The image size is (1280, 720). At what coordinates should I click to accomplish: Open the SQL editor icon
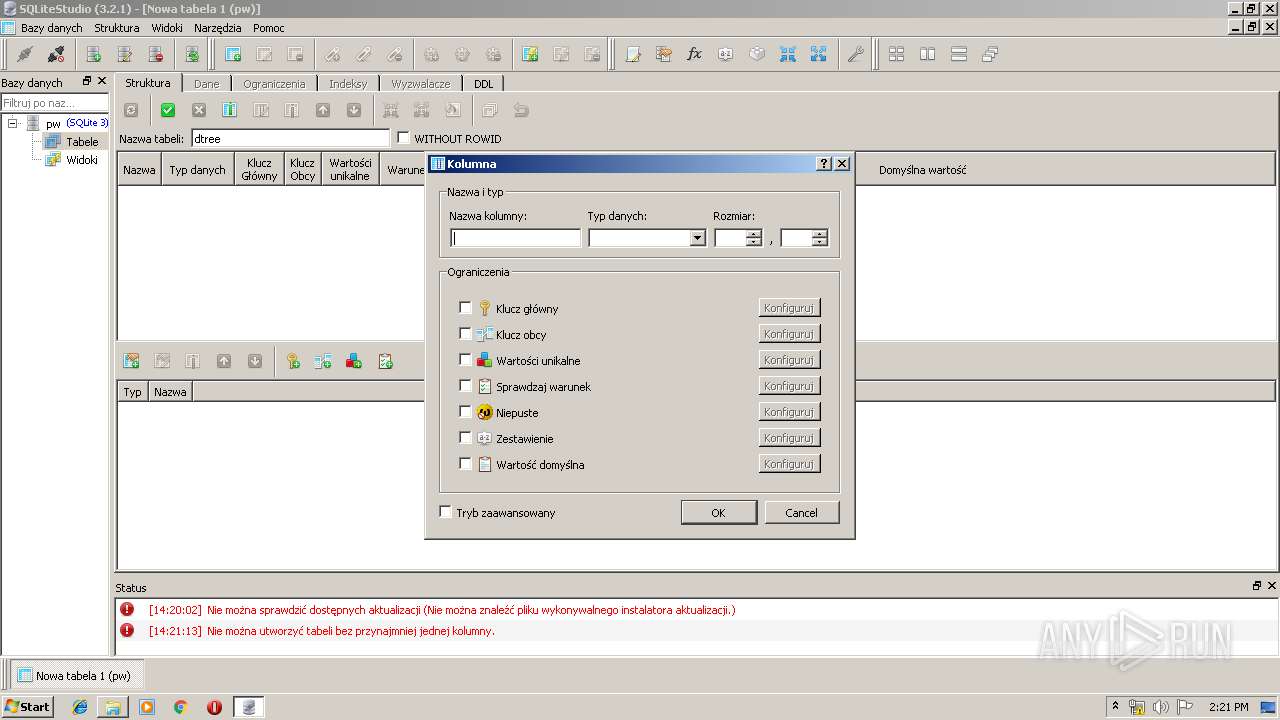[633, 54]
